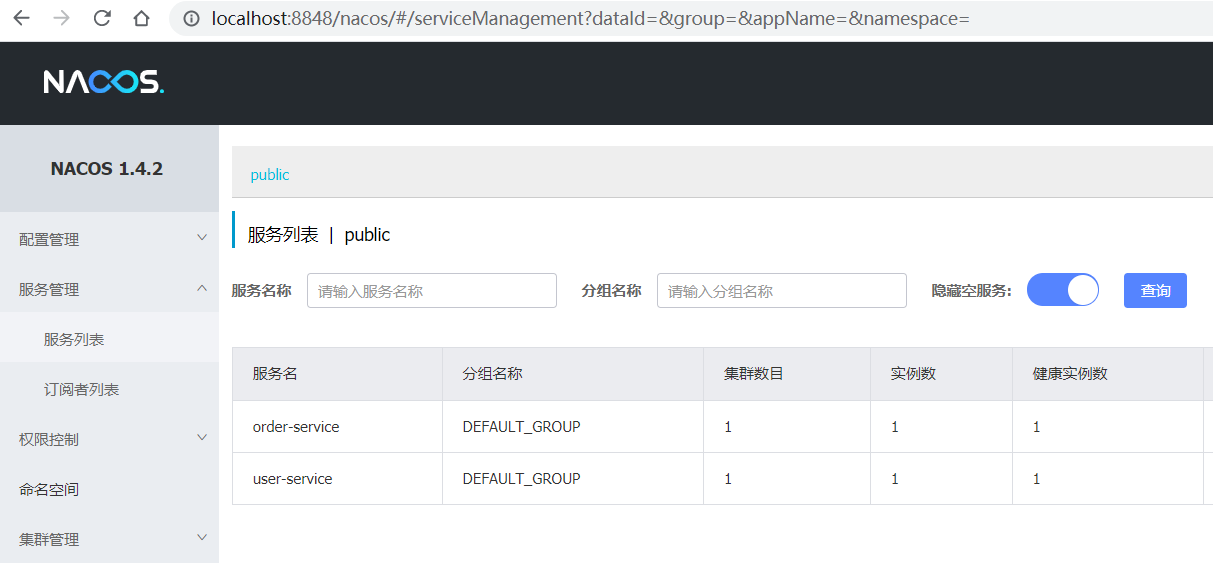Image resolution: width=1213 pixels, height=563 pixels.
Task: Toggle the 隐藏空服务 switch
Action: (x=1062, y=290)
